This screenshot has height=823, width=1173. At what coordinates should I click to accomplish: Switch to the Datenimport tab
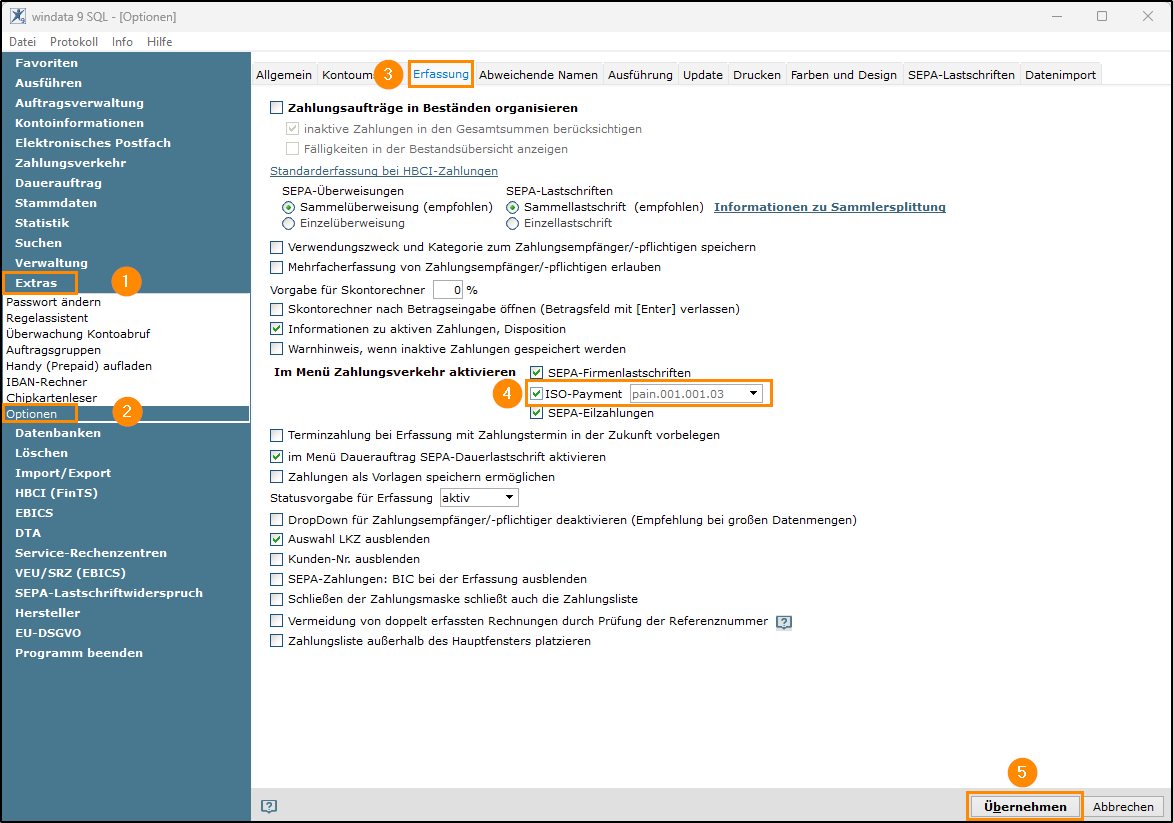pyautogui.click(x=1060, y=75)
